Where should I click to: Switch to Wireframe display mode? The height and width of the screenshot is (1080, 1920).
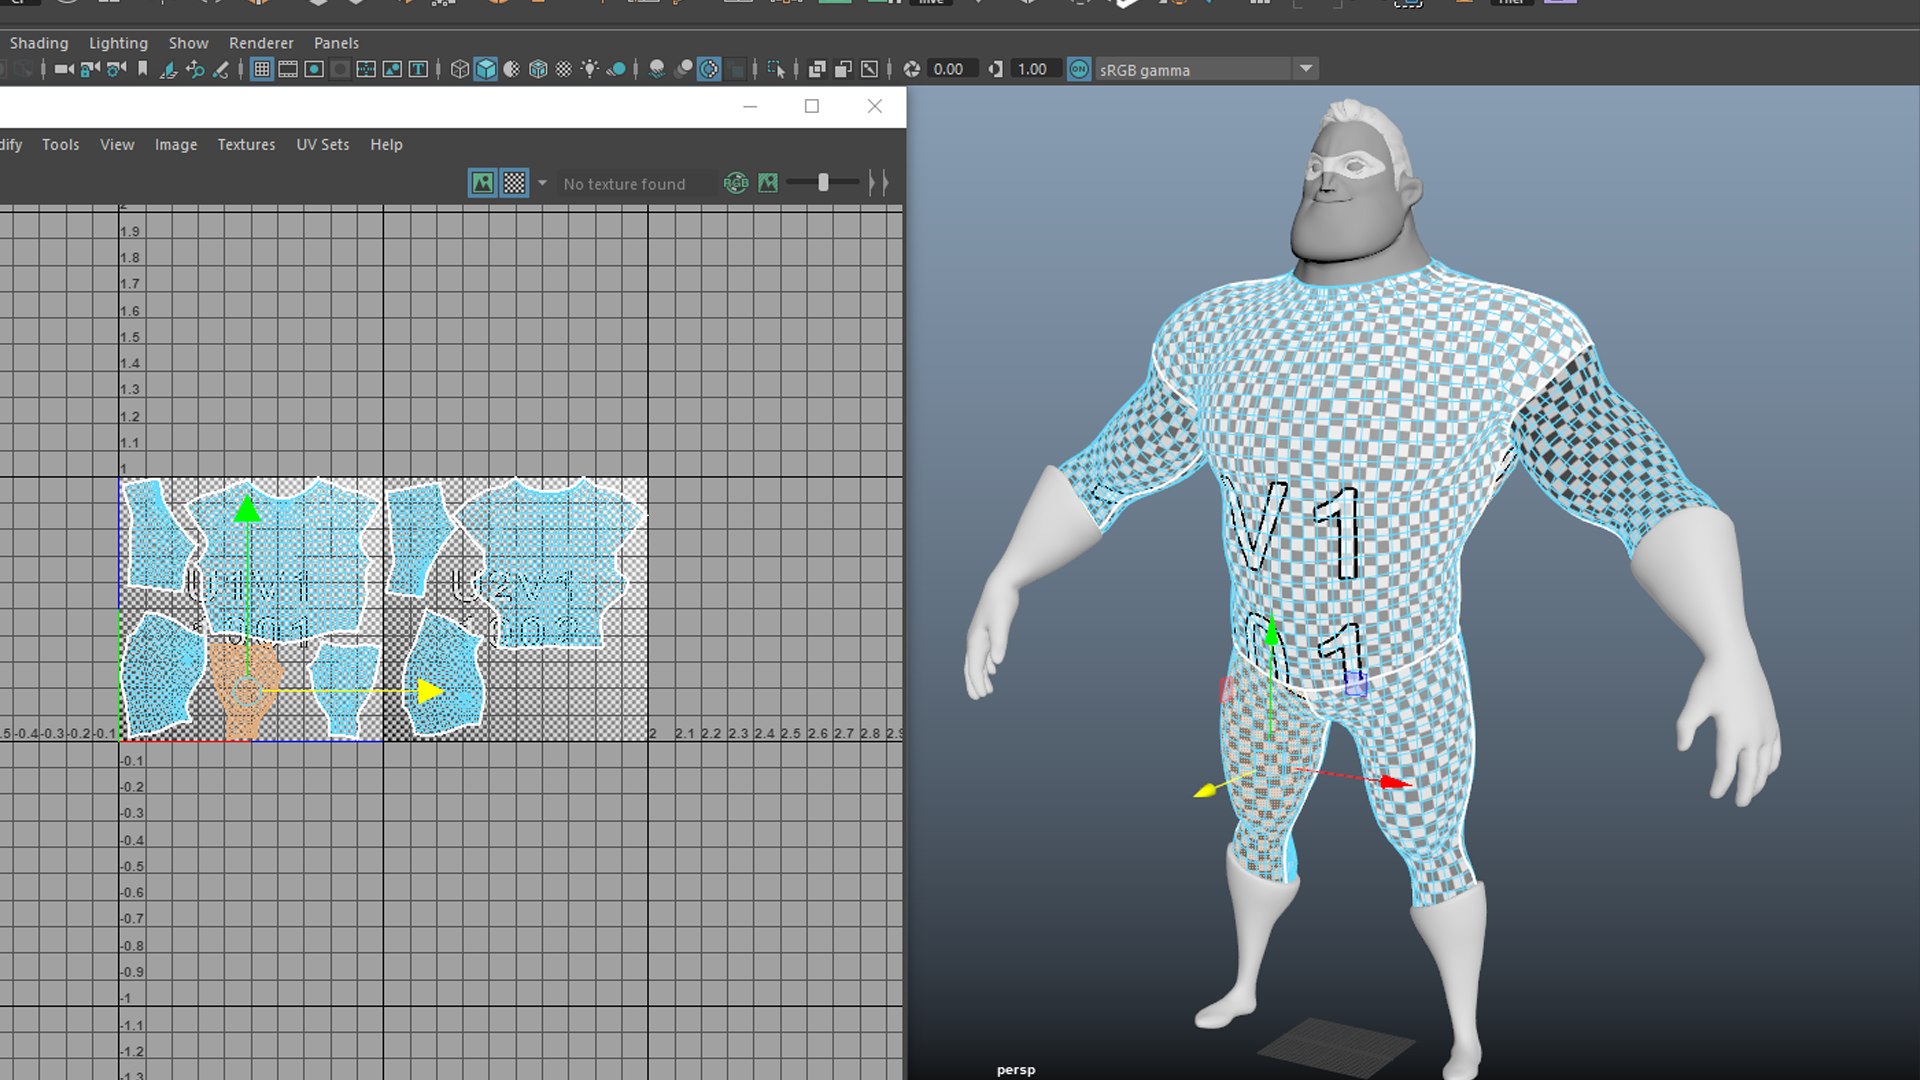[460, 69]
